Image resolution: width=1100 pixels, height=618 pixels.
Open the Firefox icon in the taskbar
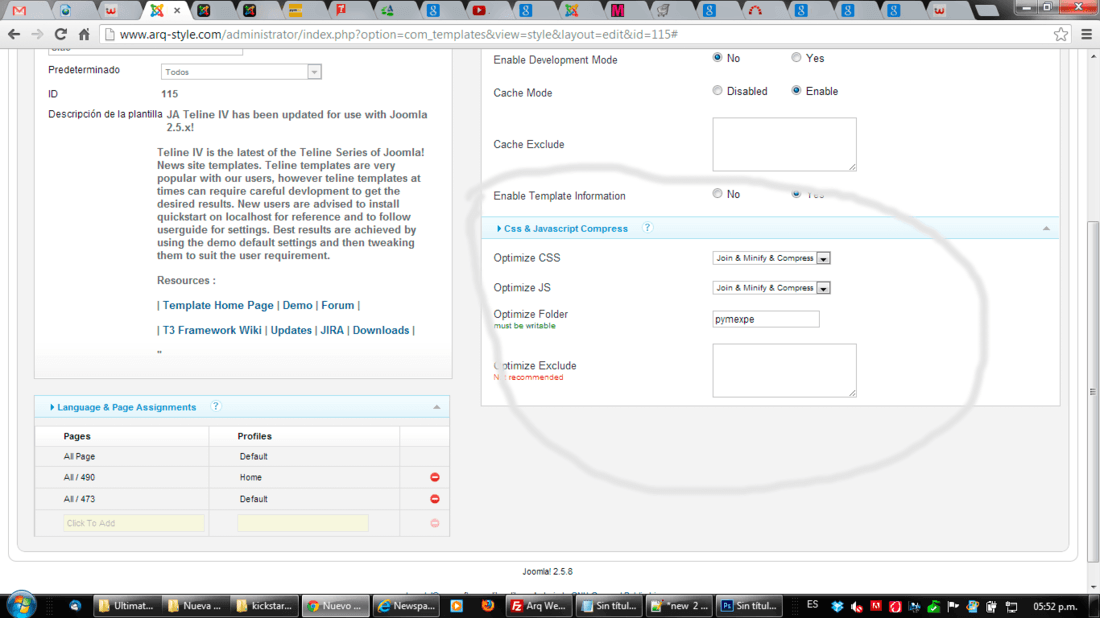[488, 605]
